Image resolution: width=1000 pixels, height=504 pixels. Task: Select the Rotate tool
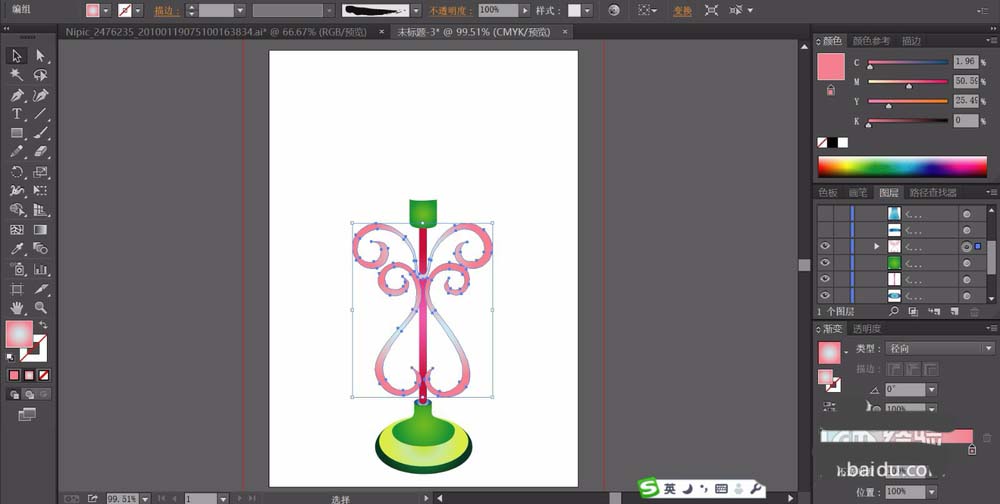(17, 172)
